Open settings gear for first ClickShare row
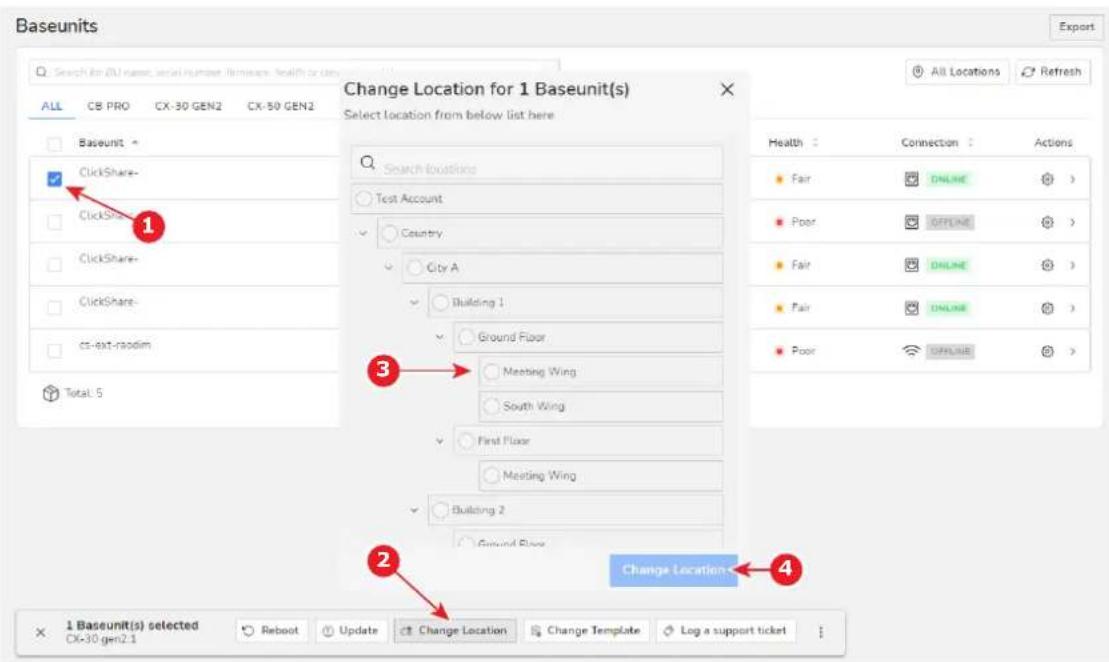1109x662 pixels. (x=1047, y=179)
